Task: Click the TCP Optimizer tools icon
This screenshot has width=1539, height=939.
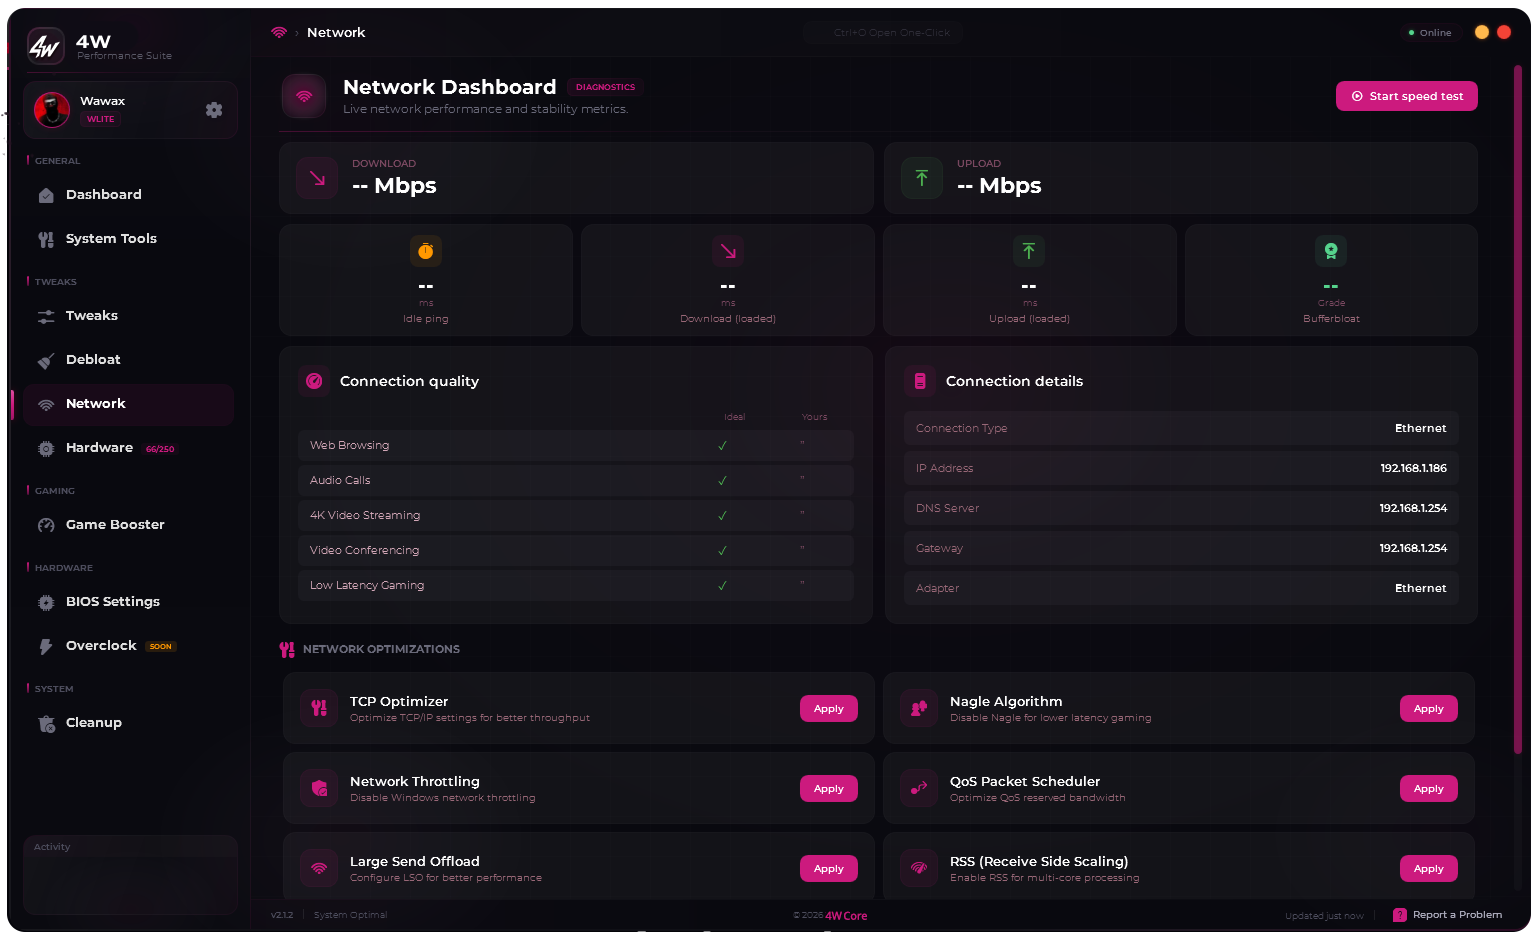Action: click(319, 708)
